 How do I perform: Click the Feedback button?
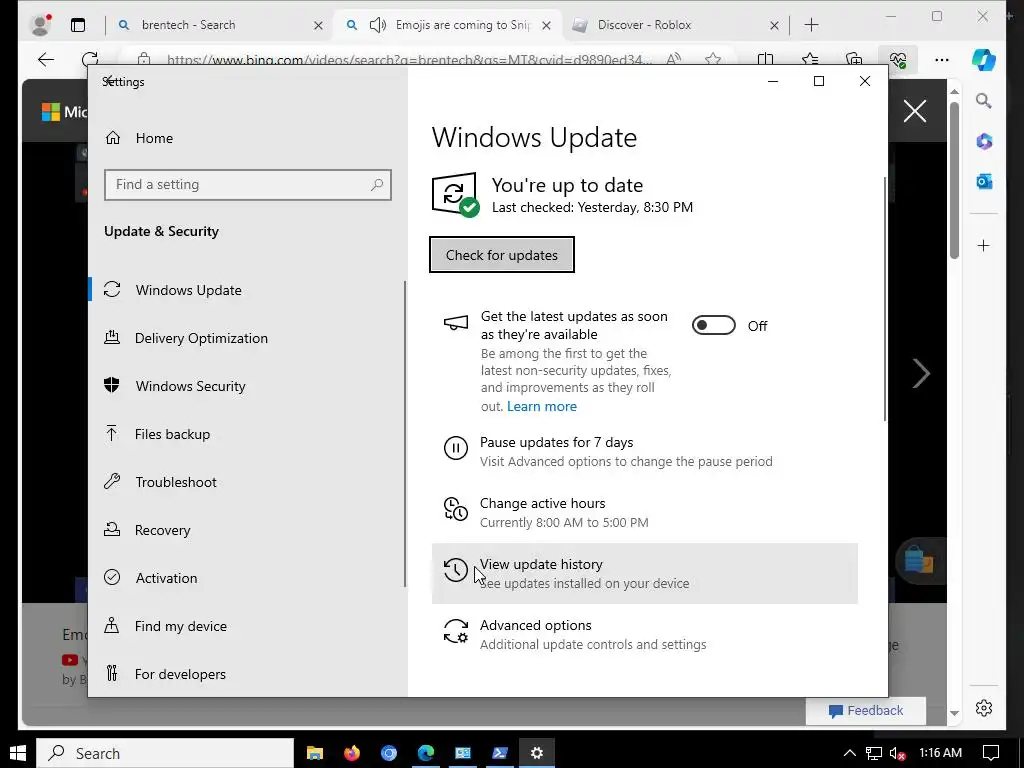click(x=865, y=711)
